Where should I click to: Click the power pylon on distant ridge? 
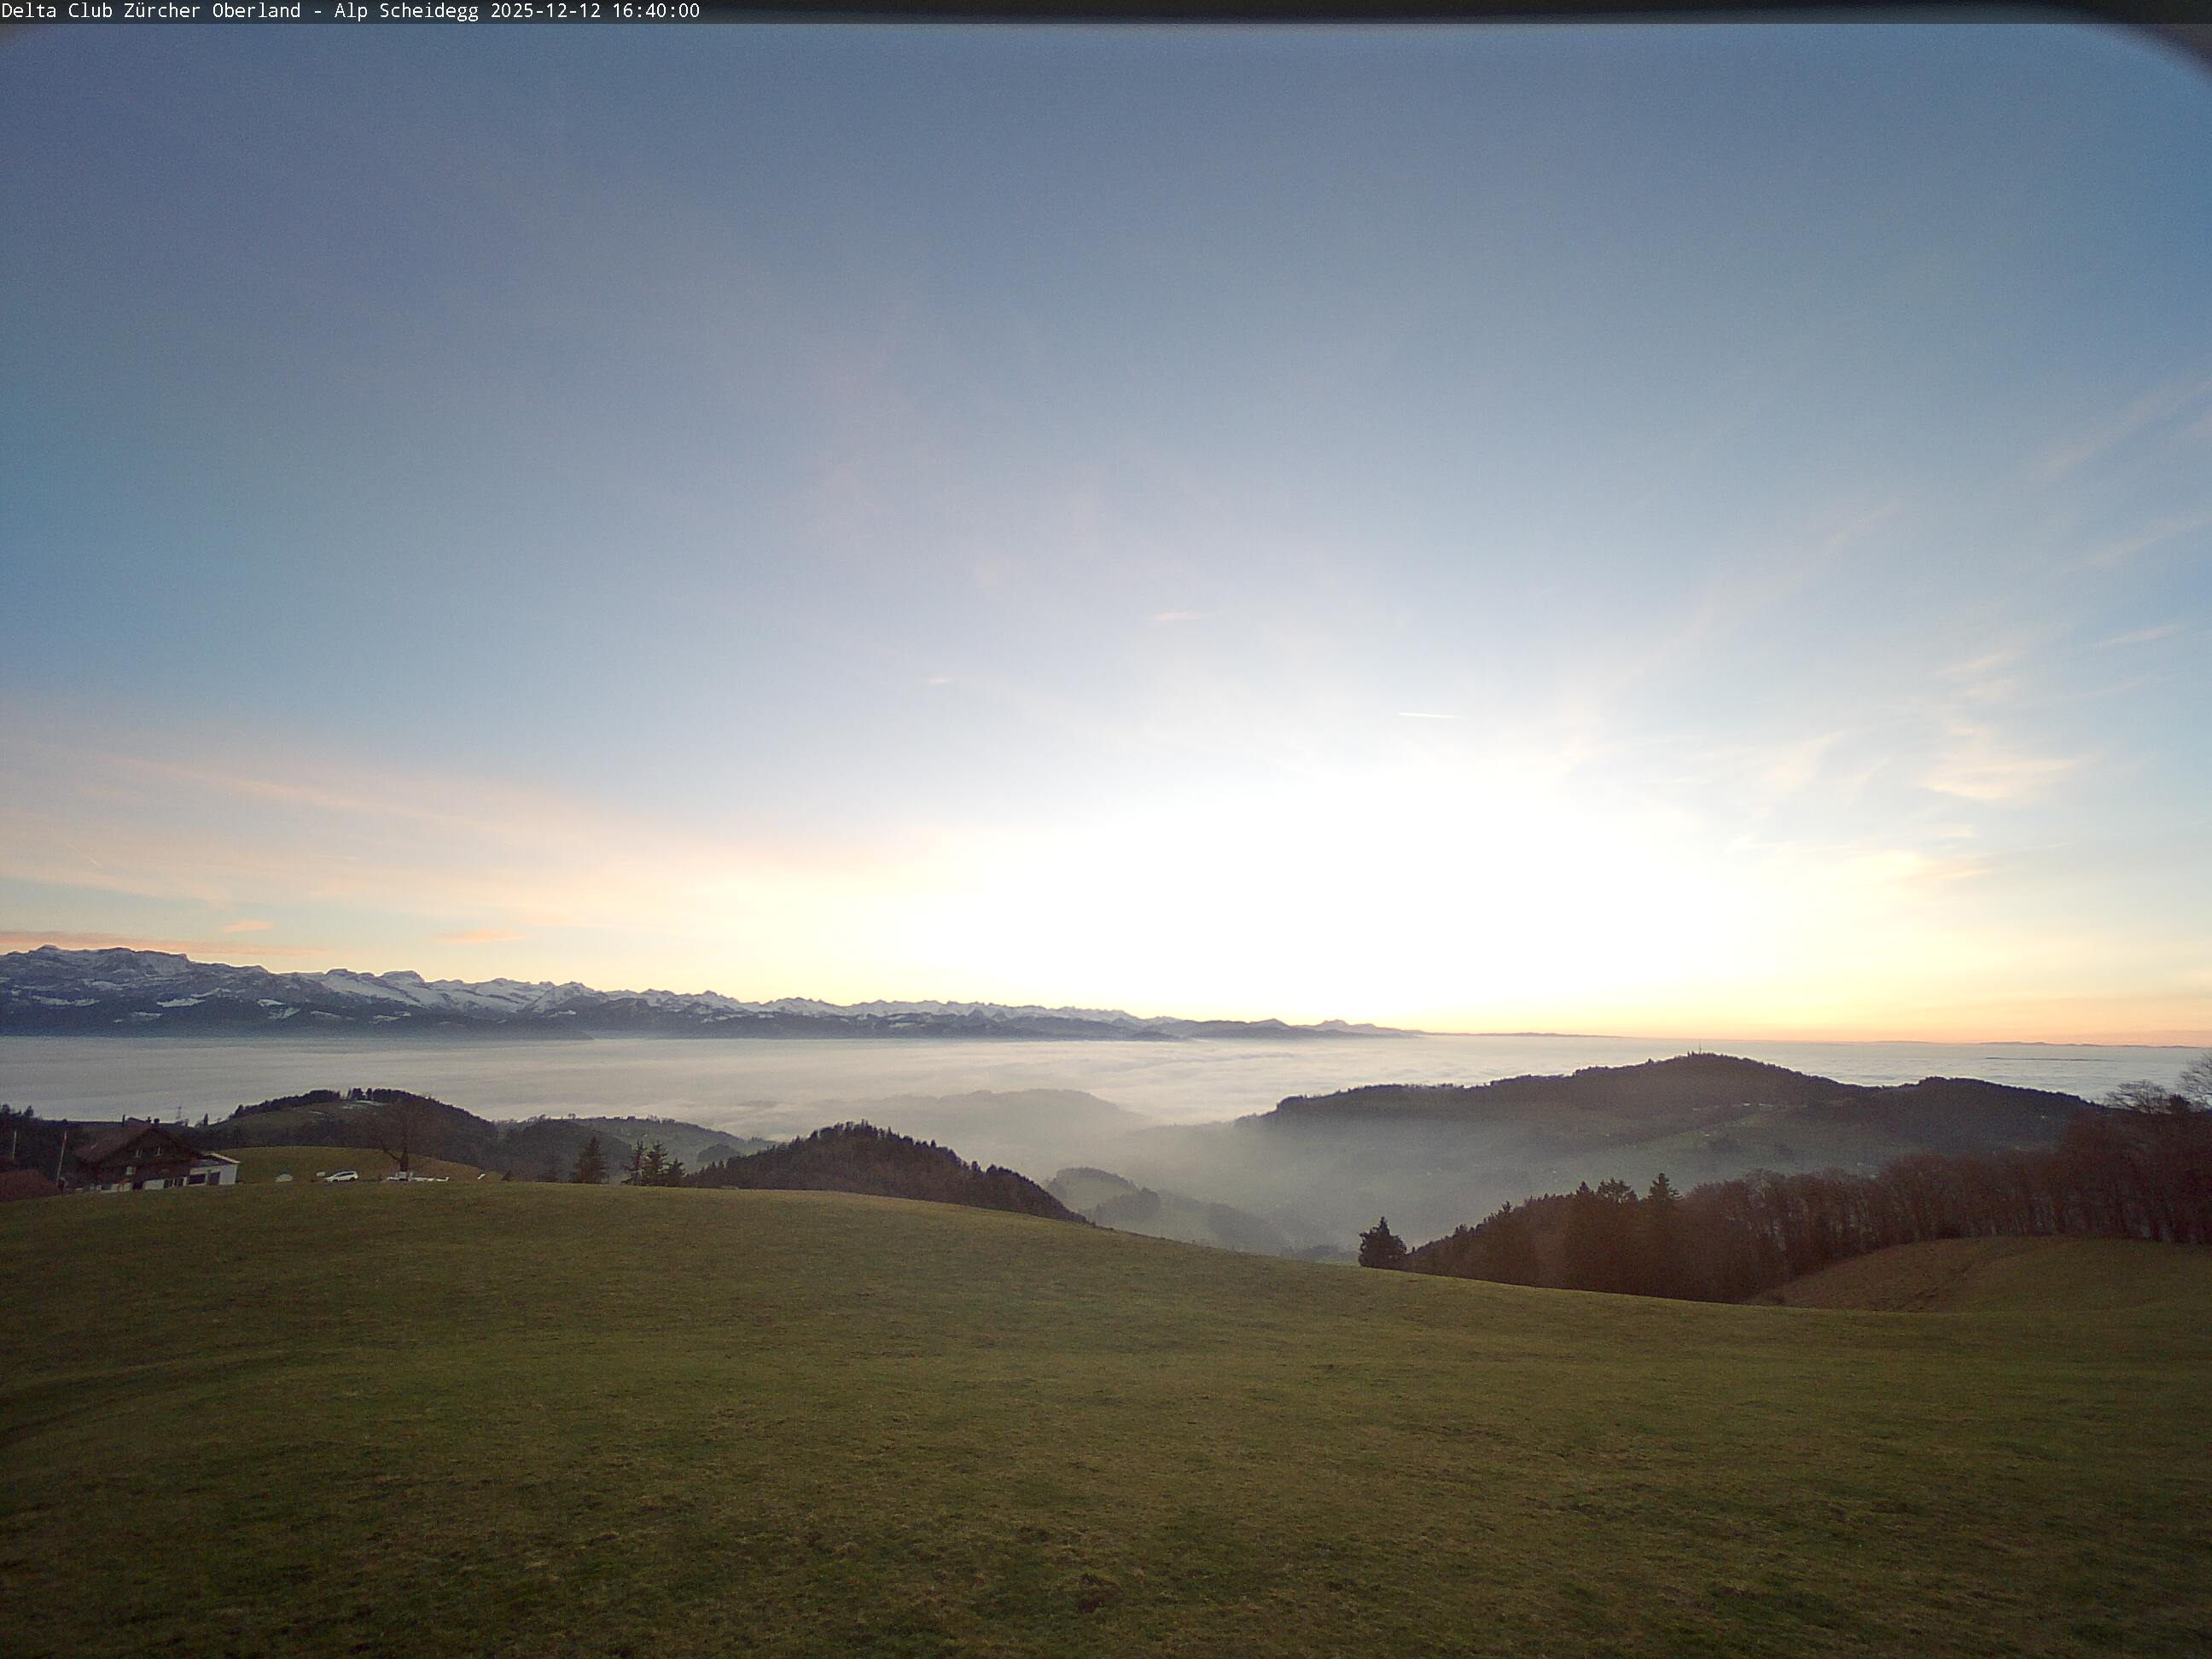(x=179, y=1112)
